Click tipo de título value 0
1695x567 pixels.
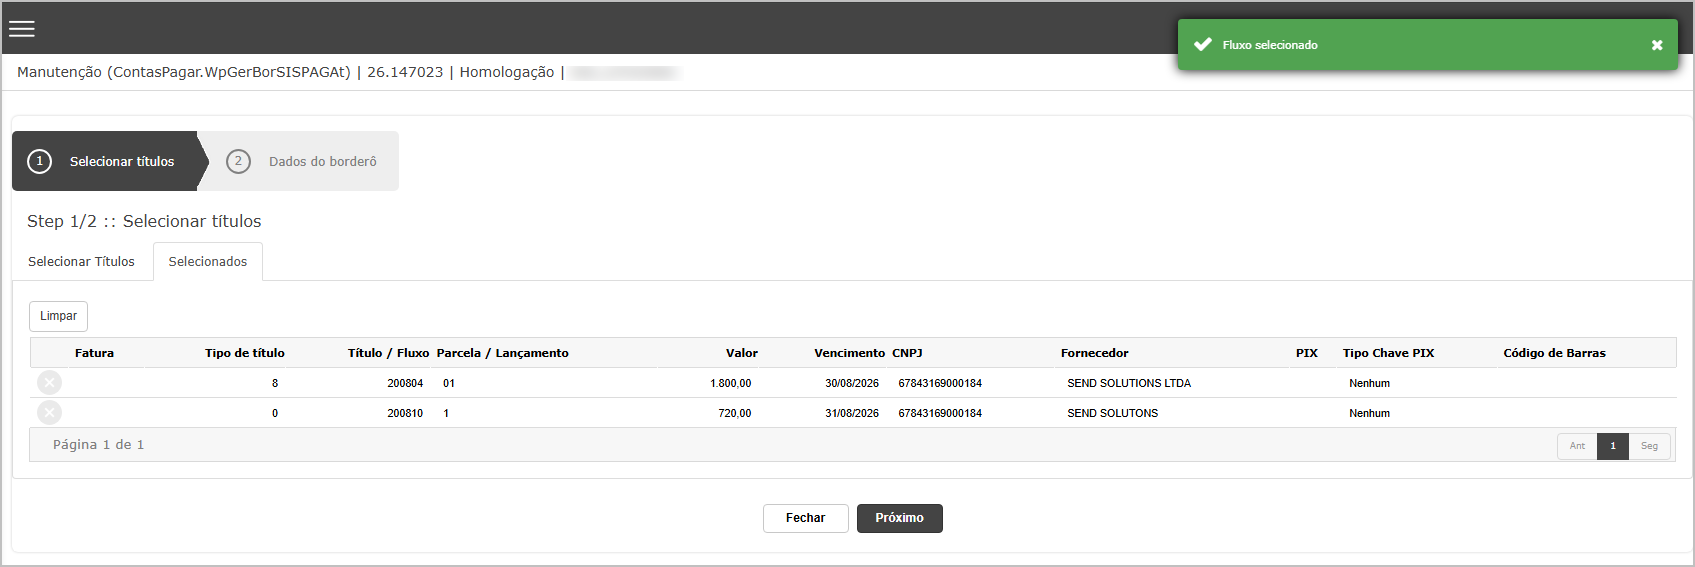click(275, 413)
